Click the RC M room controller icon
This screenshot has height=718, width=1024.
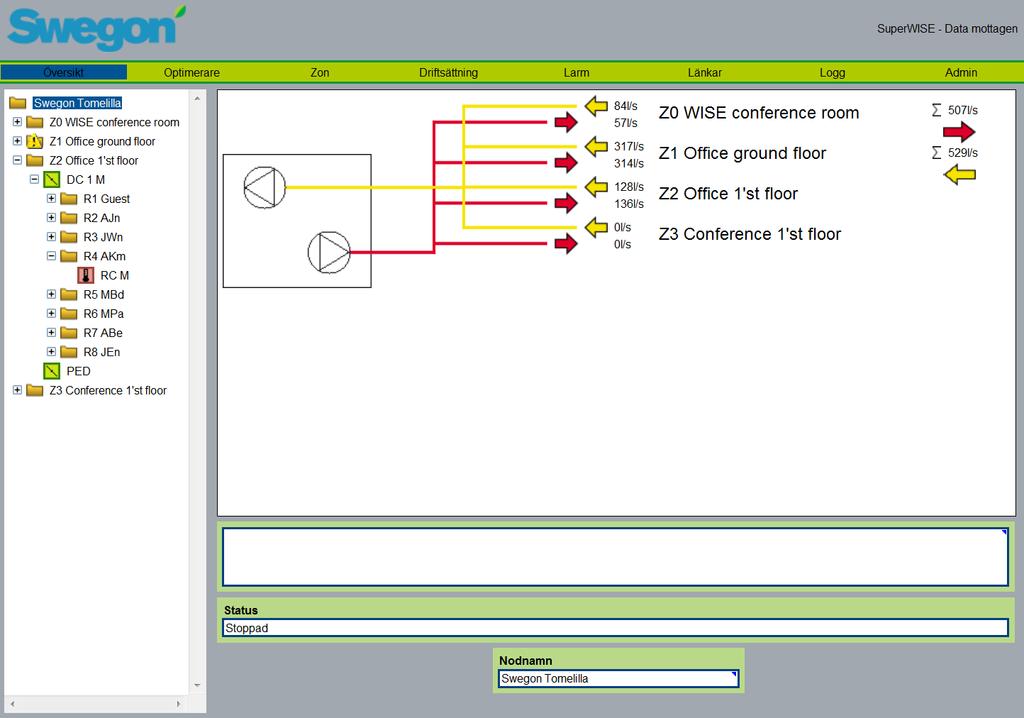coord(86,276)
